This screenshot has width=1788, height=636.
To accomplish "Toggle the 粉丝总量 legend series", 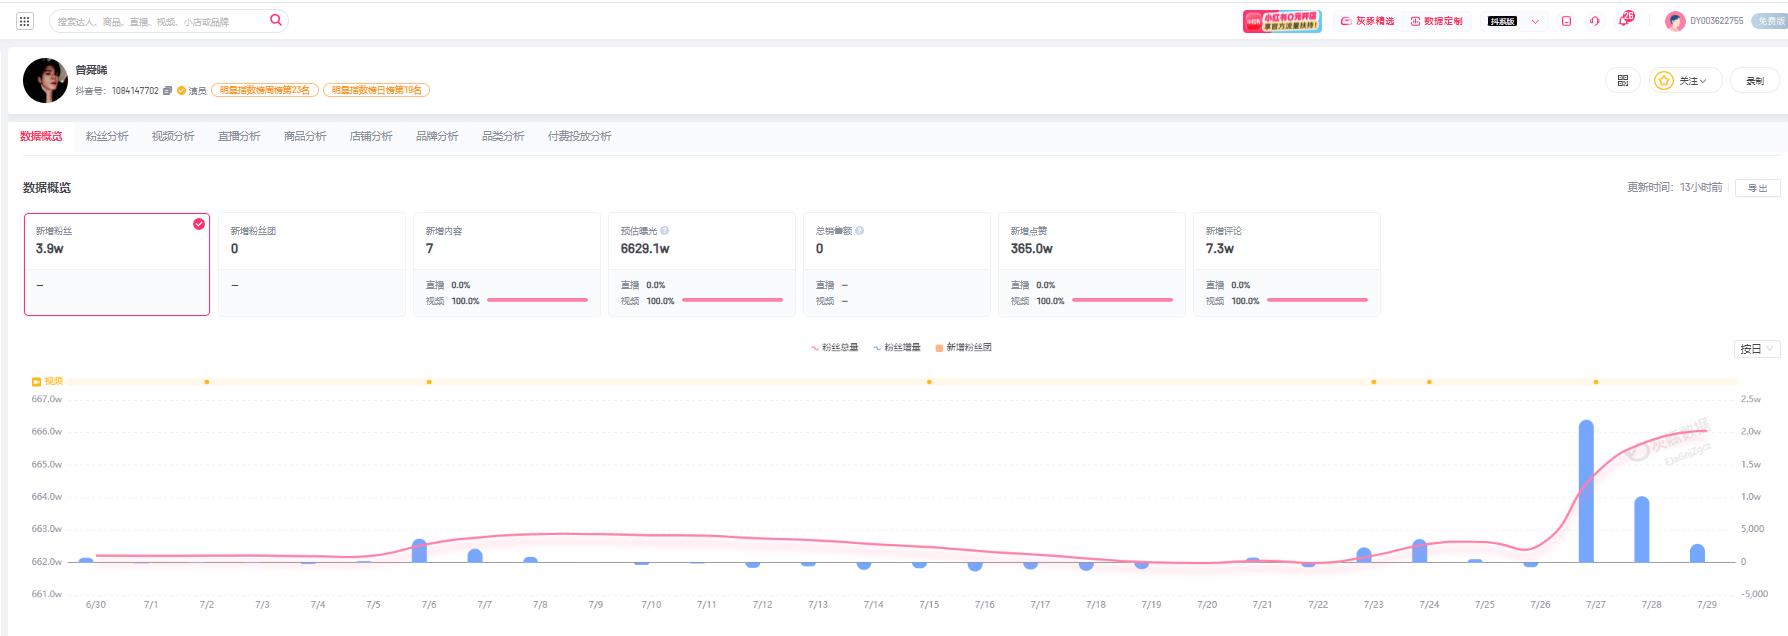I will pos(835,348).
